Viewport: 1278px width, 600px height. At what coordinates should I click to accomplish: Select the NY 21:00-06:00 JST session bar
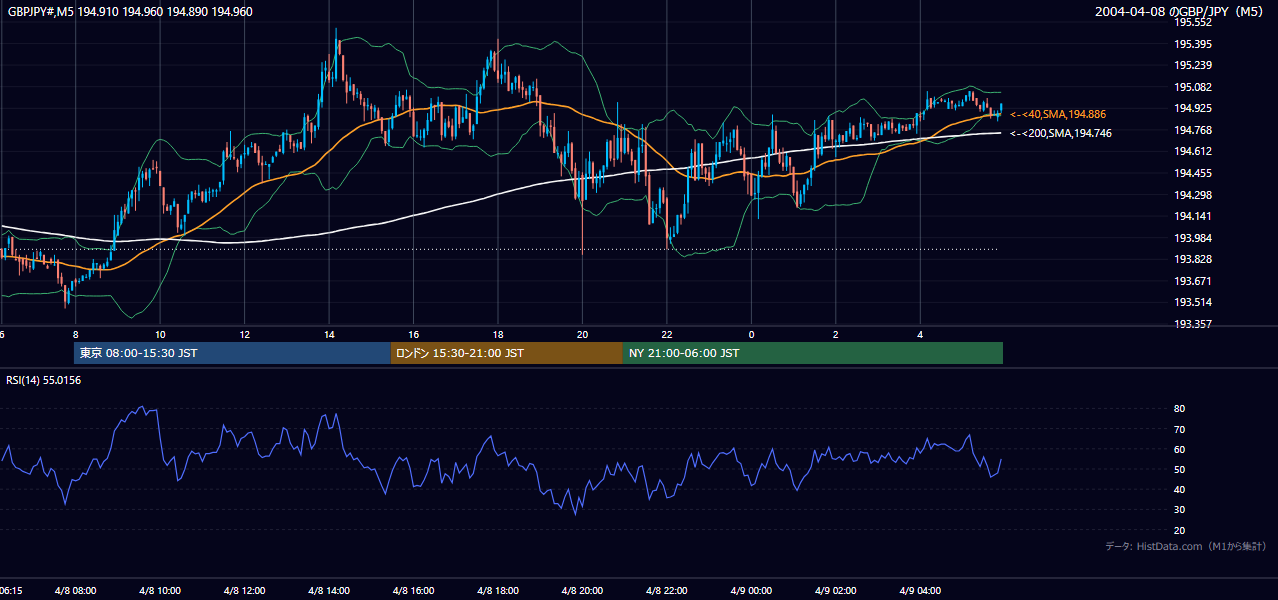pos(813,353)
